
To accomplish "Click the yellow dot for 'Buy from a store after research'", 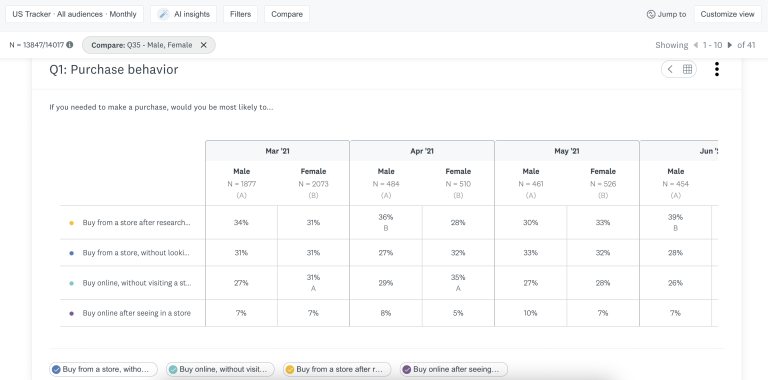I will [72, 223].
